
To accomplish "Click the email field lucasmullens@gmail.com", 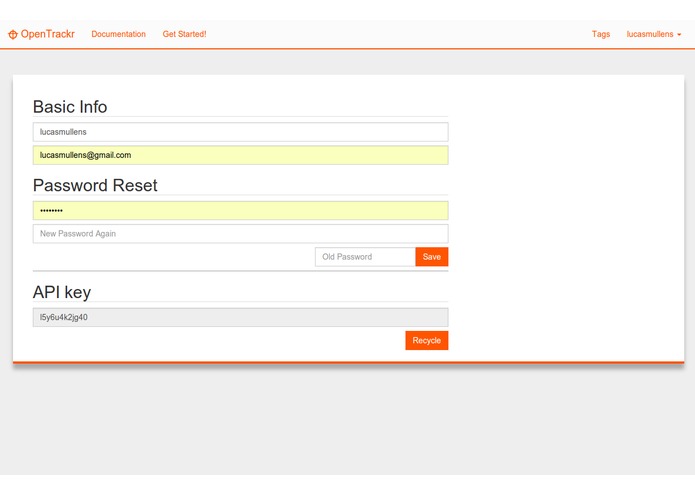I will point(240,155).
